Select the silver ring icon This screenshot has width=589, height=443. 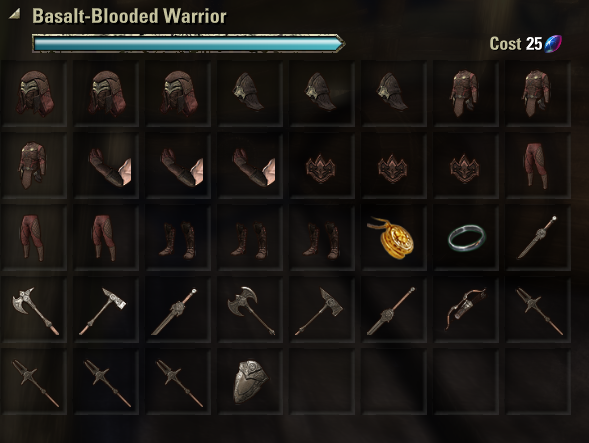(x=466, y=237)
